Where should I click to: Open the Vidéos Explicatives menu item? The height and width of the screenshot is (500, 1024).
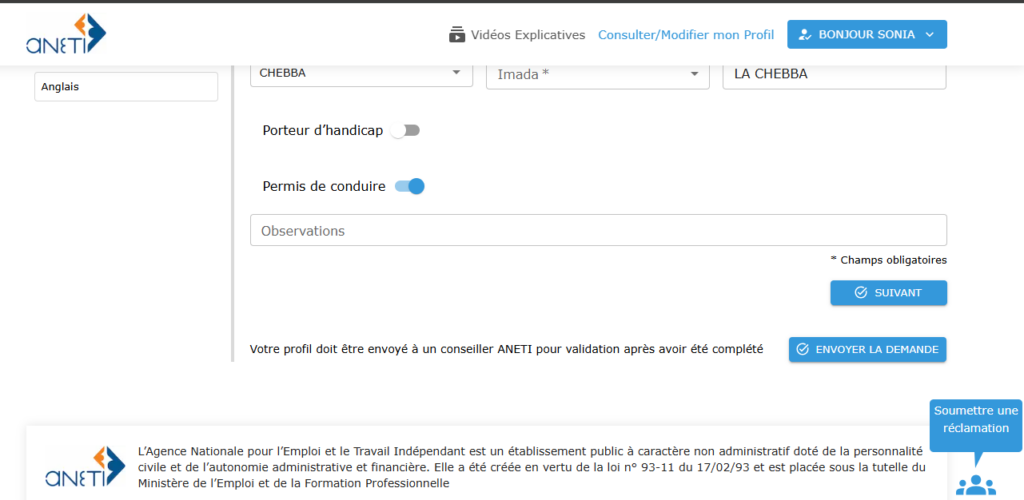click(x=527, y=35)
